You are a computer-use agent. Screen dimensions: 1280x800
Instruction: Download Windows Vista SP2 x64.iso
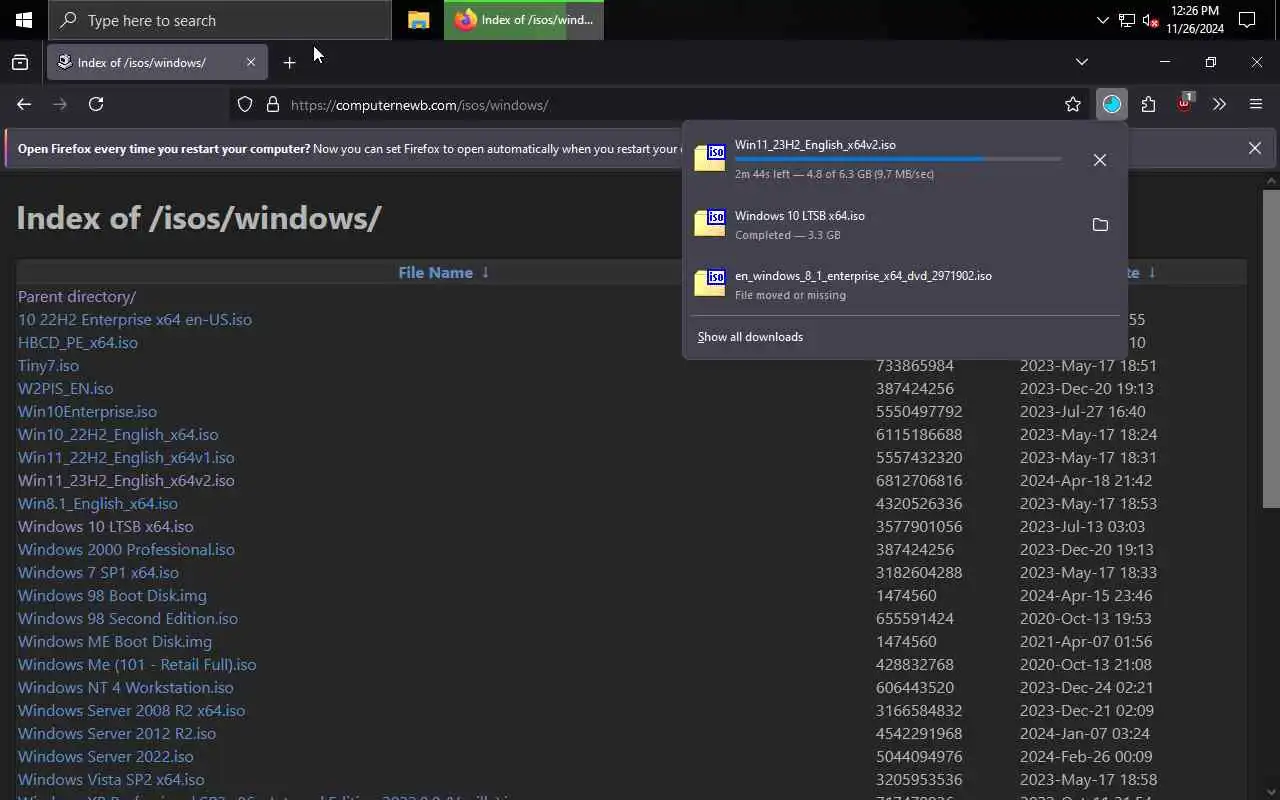(x=111, y=779)
